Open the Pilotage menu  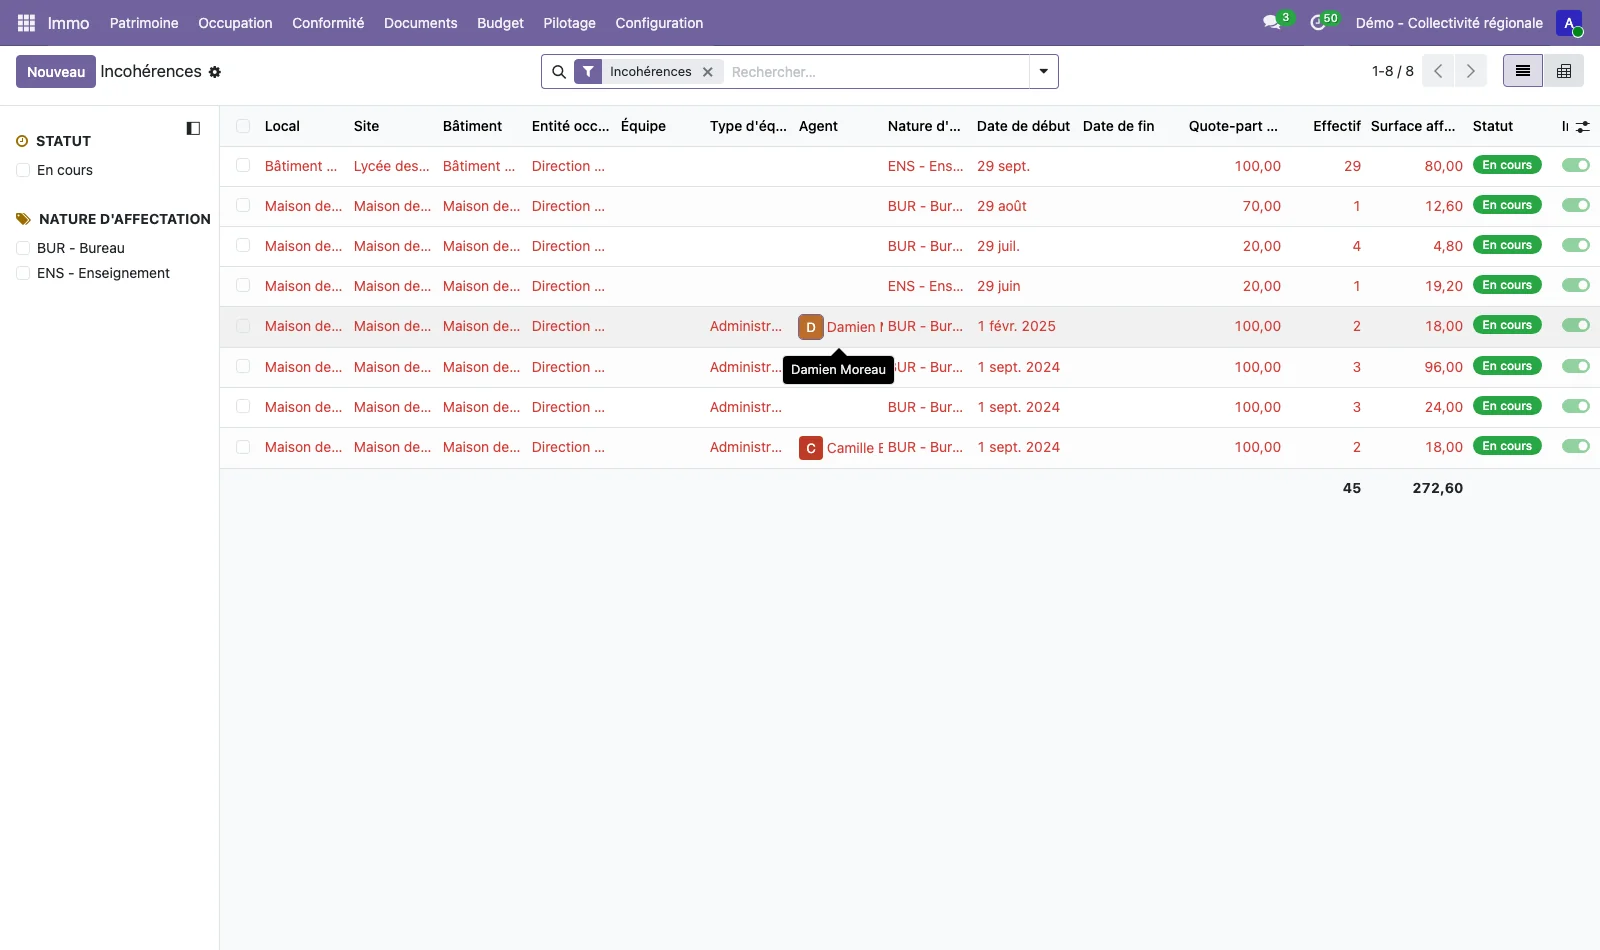point(569,23)
